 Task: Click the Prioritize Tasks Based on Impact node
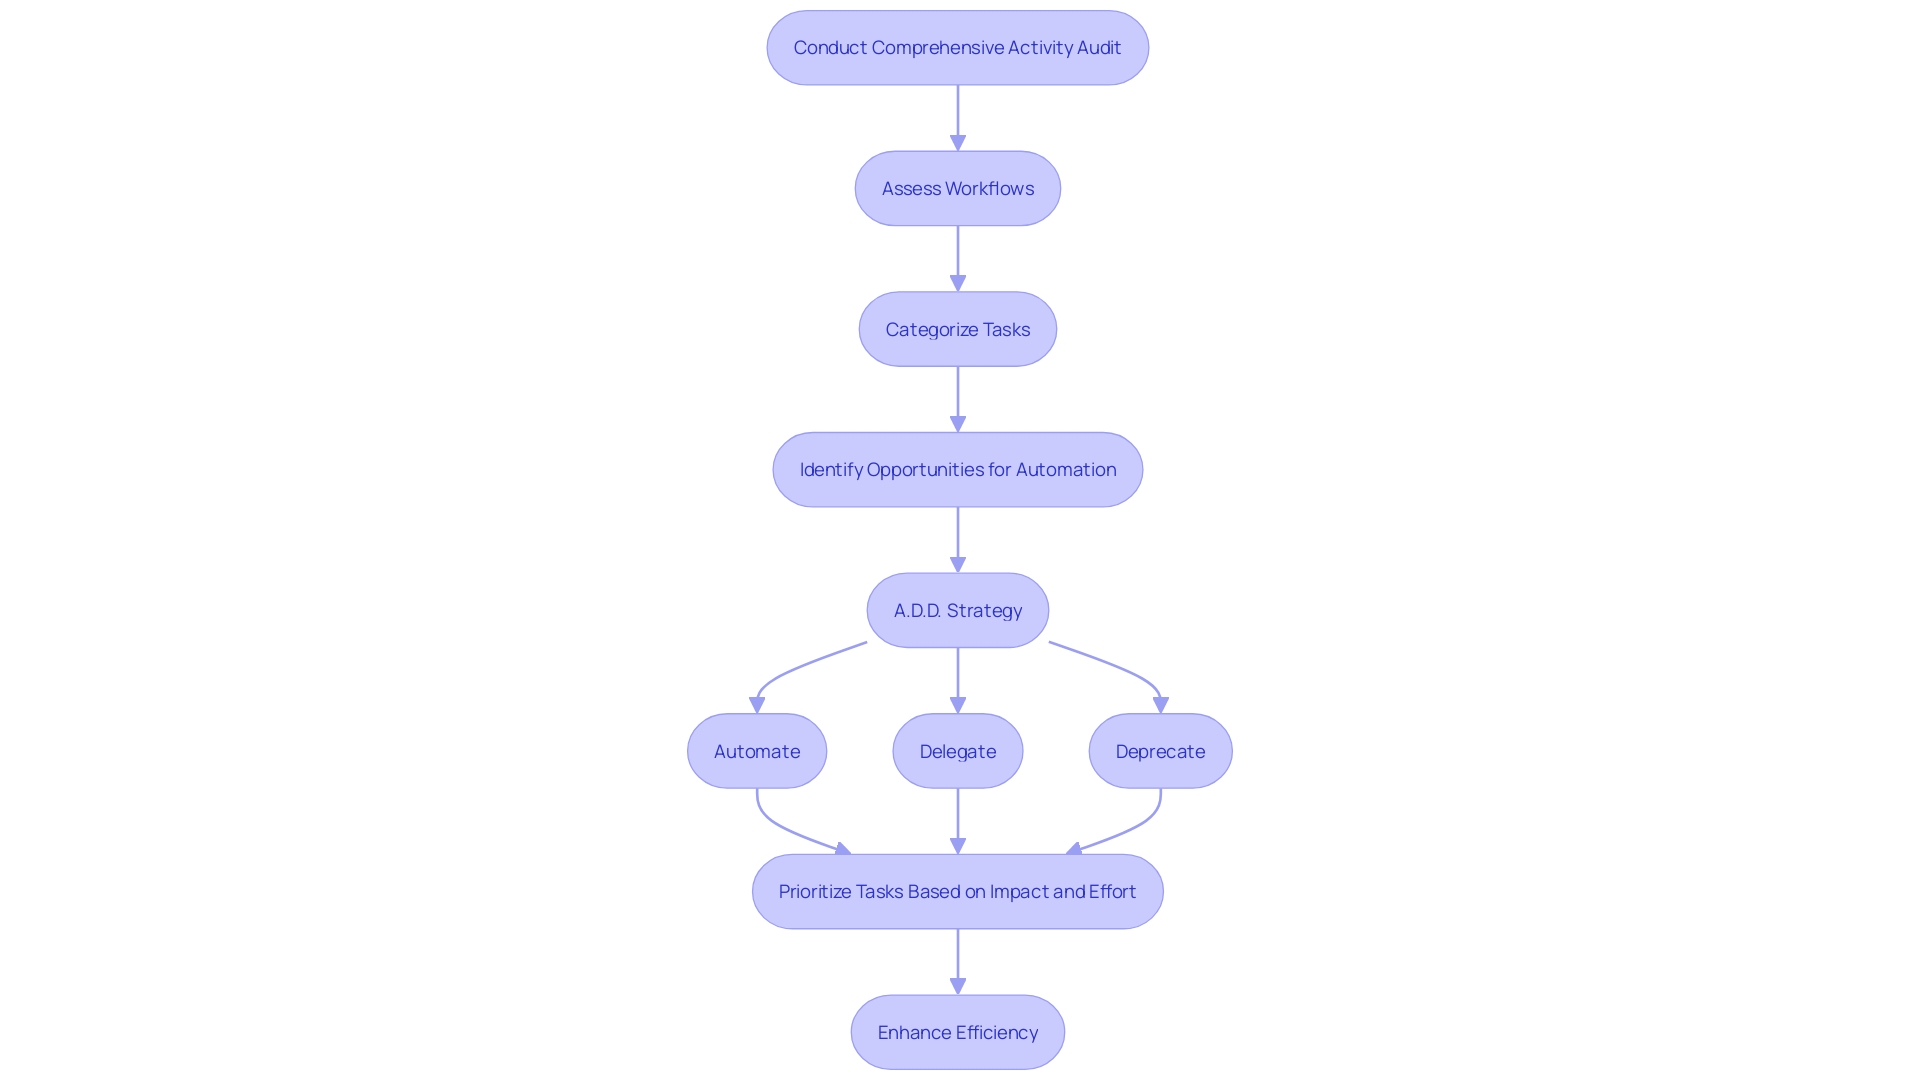[x=957, y=891]
